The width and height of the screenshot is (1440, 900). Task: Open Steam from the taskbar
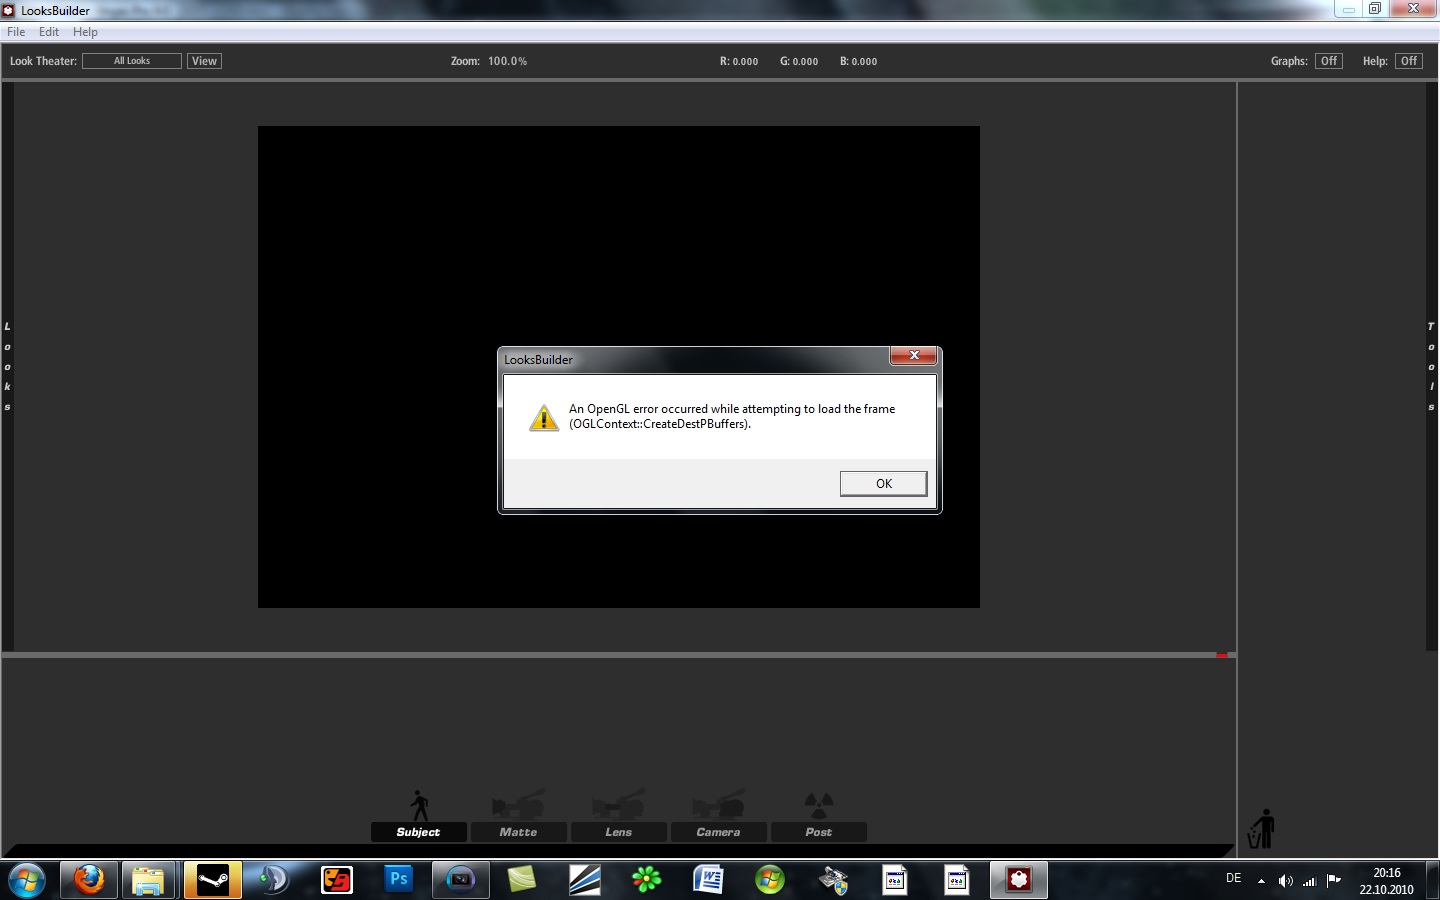click(212, 880)
